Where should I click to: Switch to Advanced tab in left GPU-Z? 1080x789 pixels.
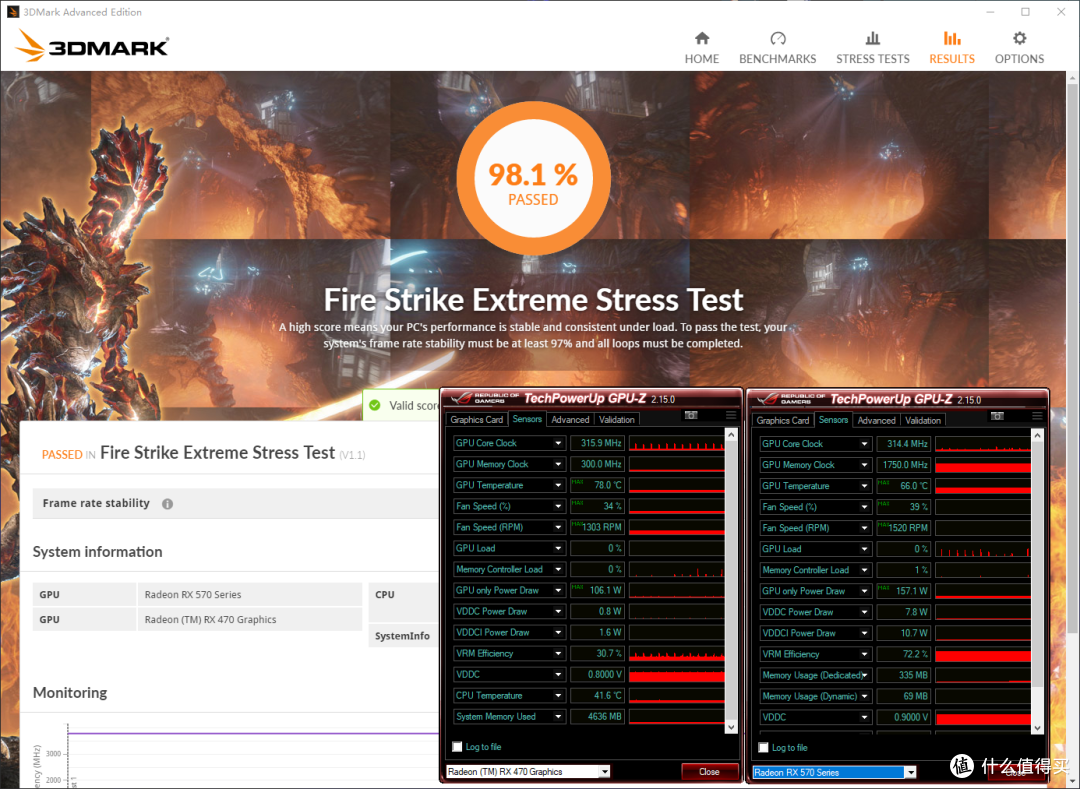point(570,419)
